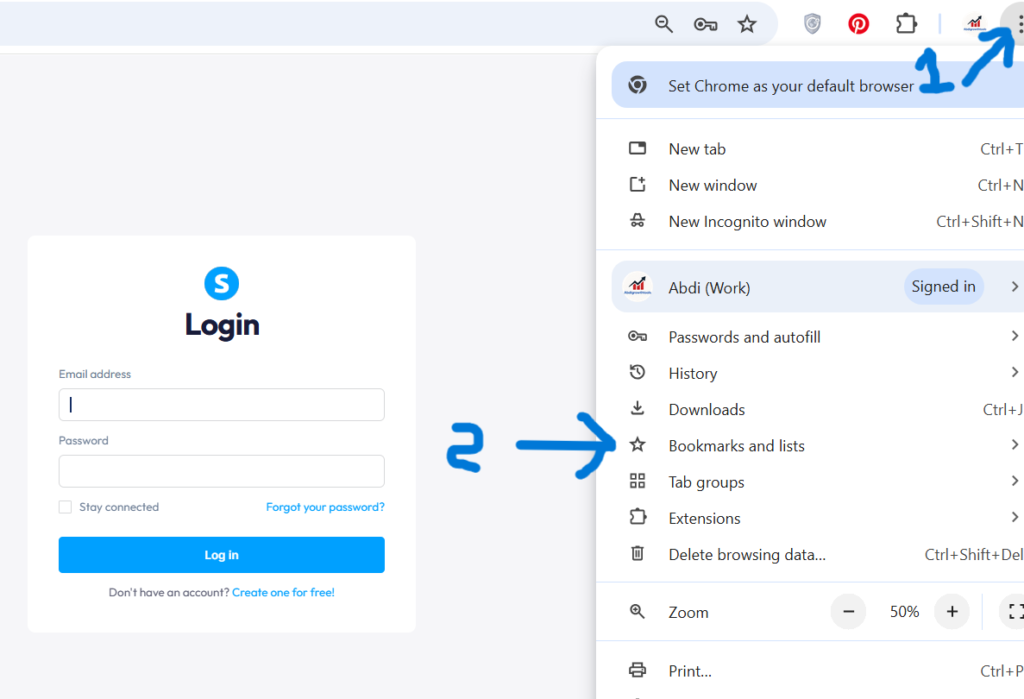The image size is (1024, 699).
Task: Open the Forgot your password link
Action: [325, 507]
